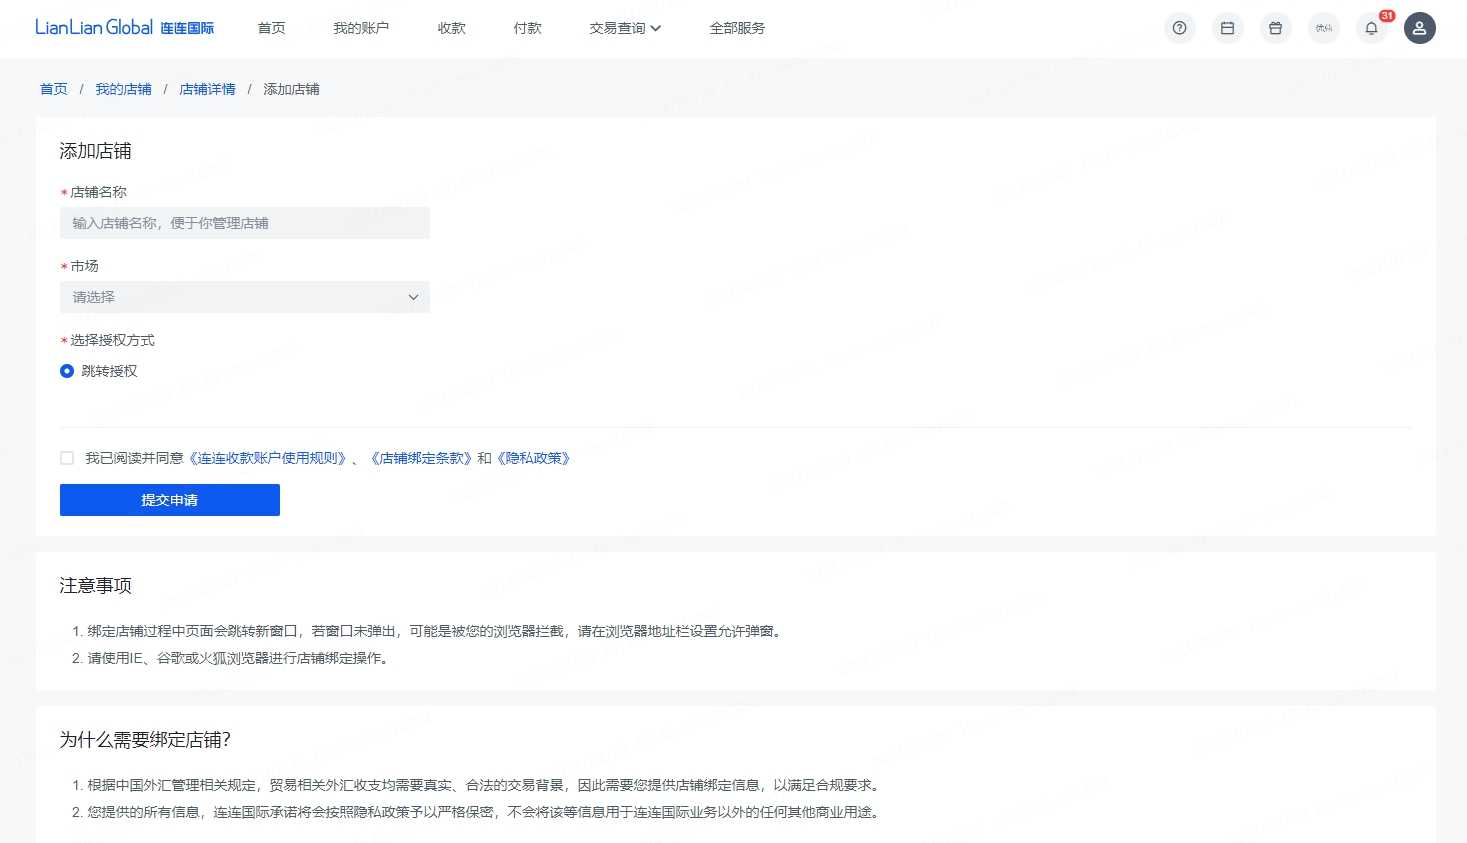Open the 《连连收款账户使用规则》 link

tap(268, 458)
